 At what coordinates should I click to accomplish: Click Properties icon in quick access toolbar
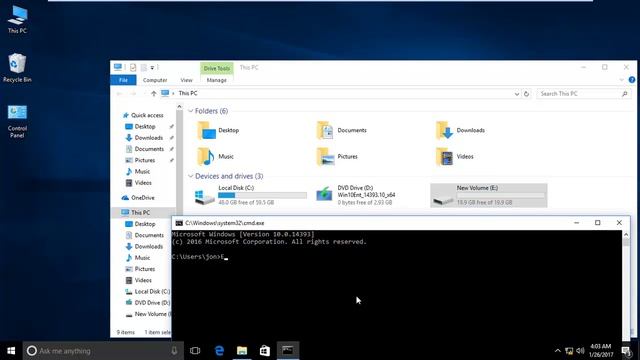pos(133,67)
